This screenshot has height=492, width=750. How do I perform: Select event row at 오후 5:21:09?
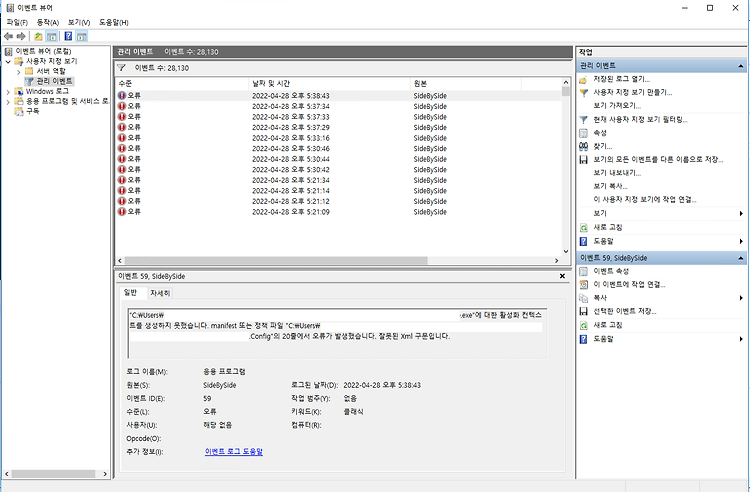339,211
